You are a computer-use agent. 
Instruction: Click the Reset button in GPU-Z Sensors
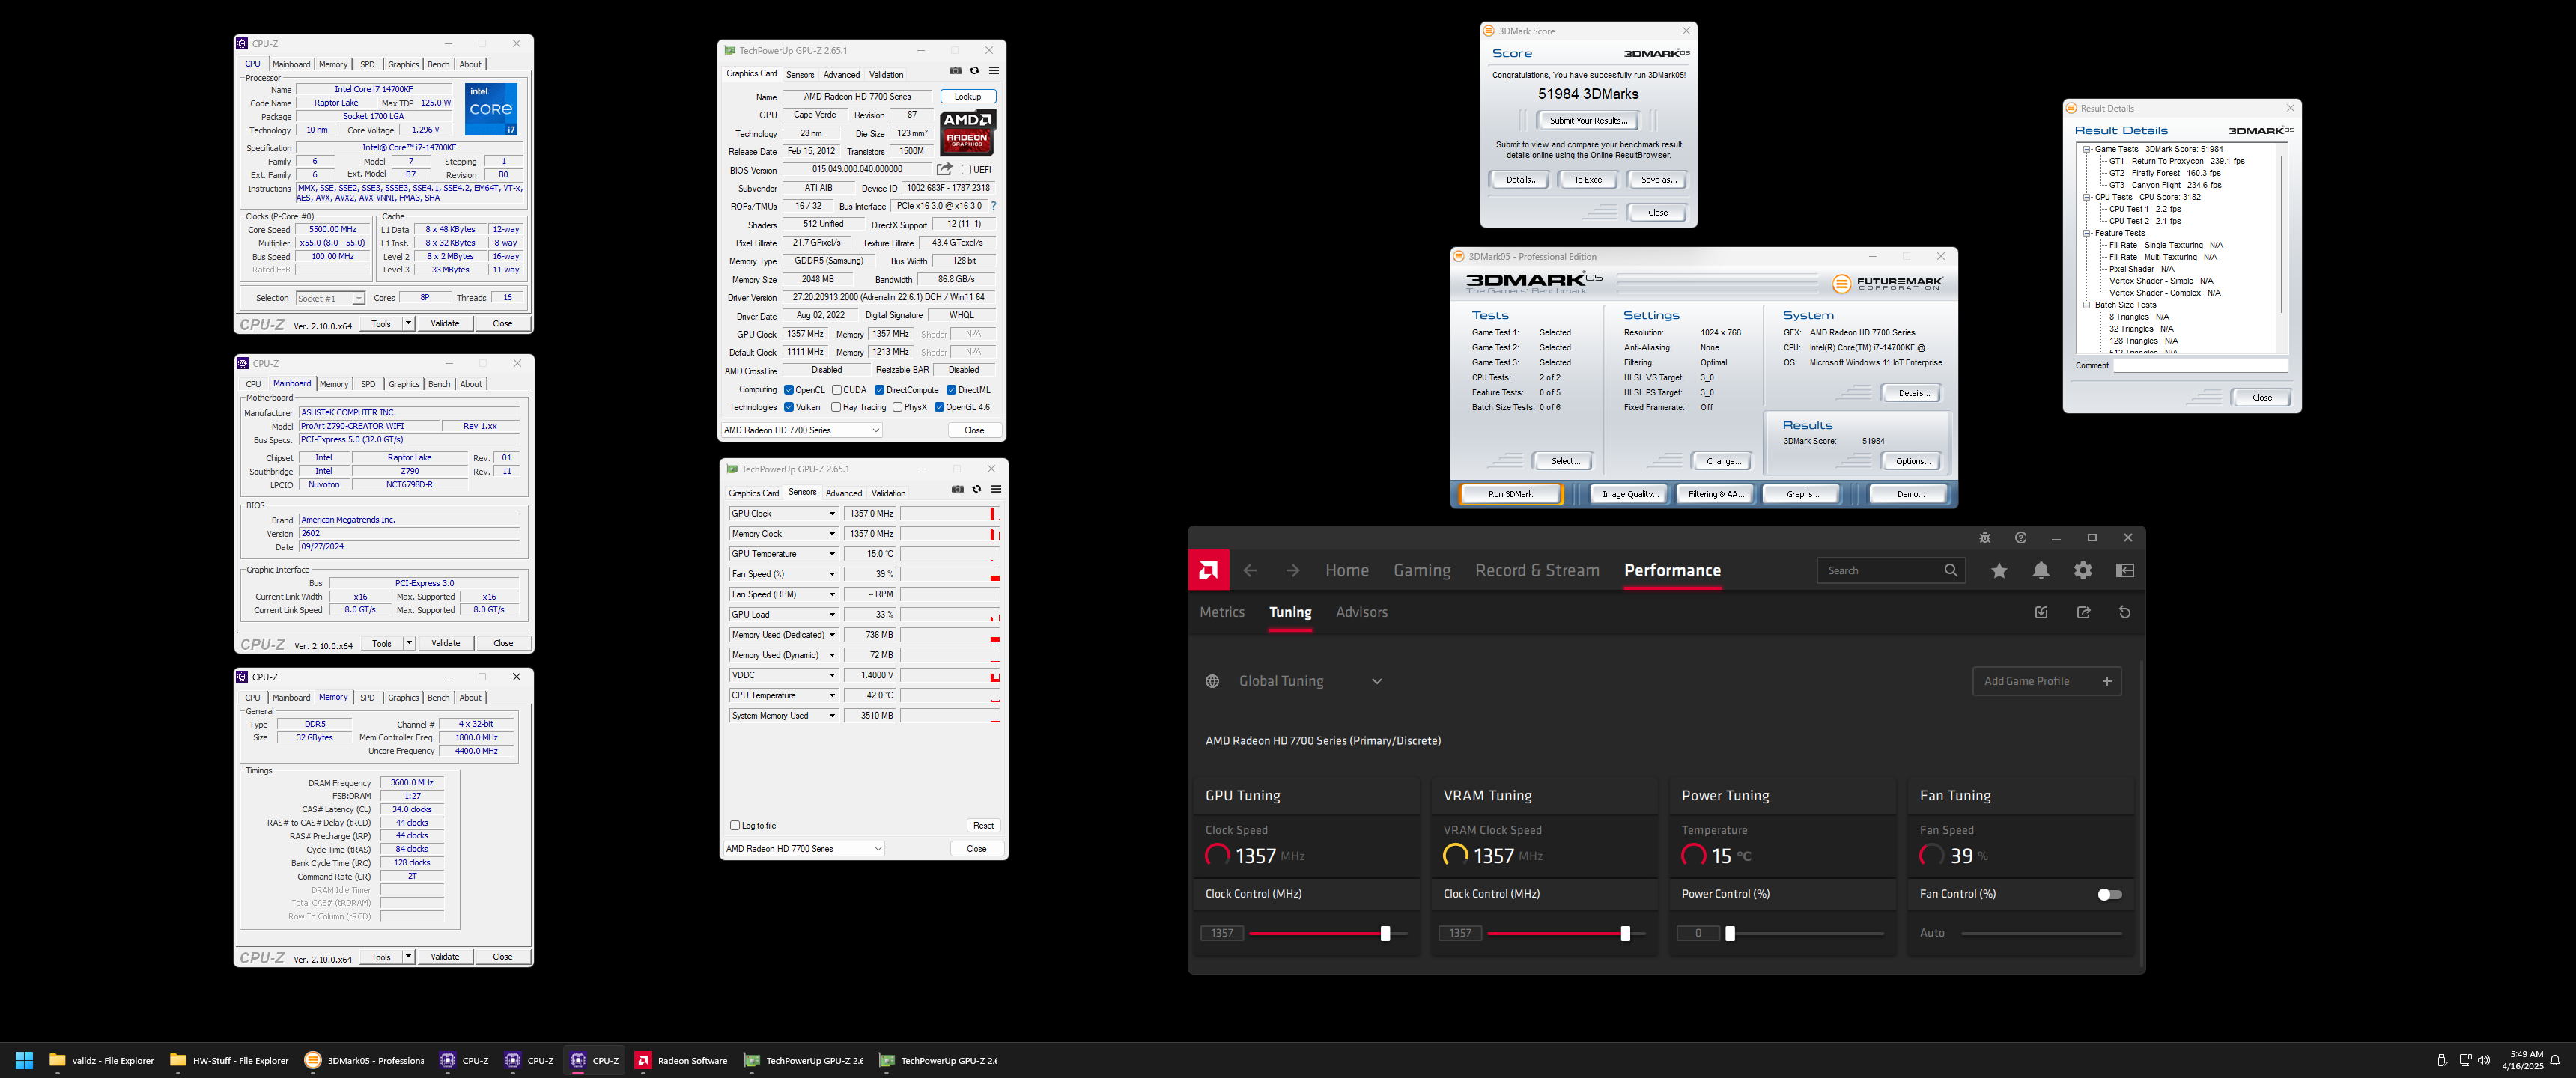pyautogui.click(x=983, y=826)
